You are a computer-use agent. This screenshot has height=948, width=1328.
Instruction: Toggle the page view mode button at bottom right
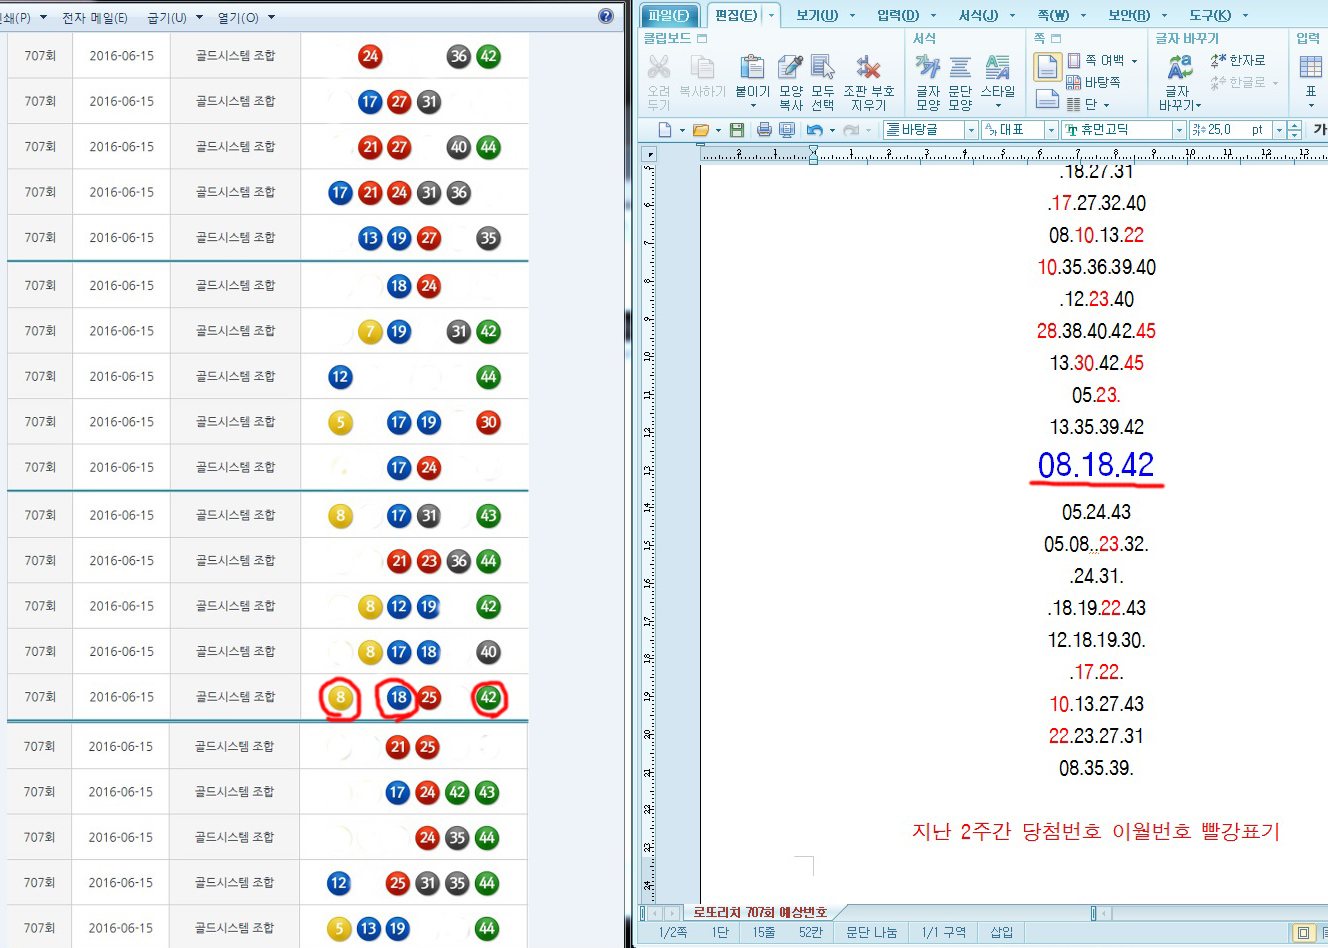1303,932
